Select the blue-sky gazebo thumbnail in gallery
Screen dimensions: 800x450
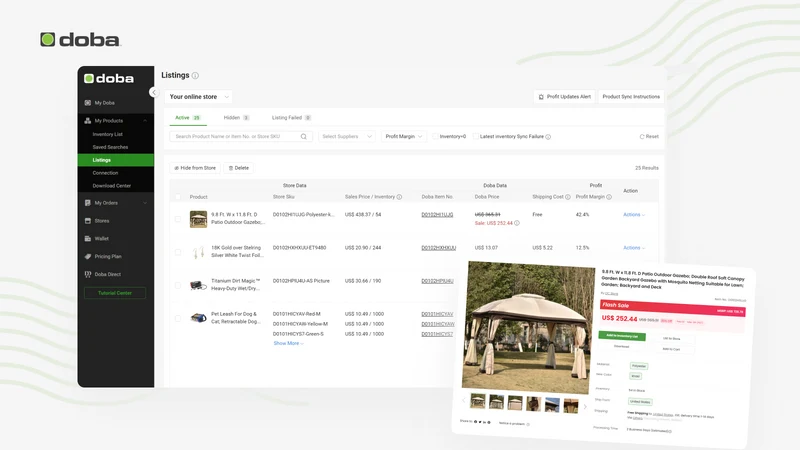552,405
